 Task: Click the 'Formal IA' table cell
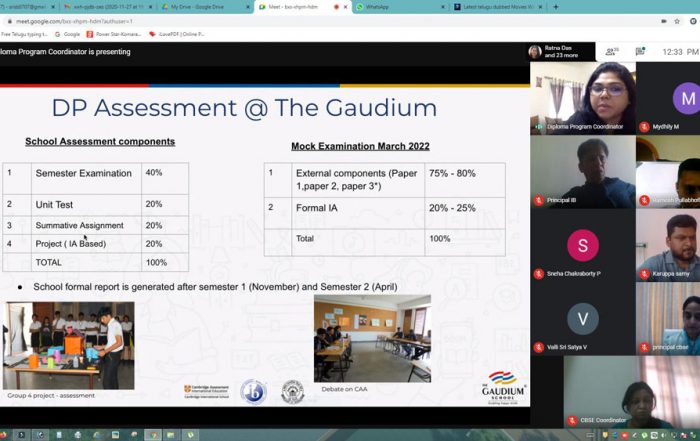[x=358, y=213]
